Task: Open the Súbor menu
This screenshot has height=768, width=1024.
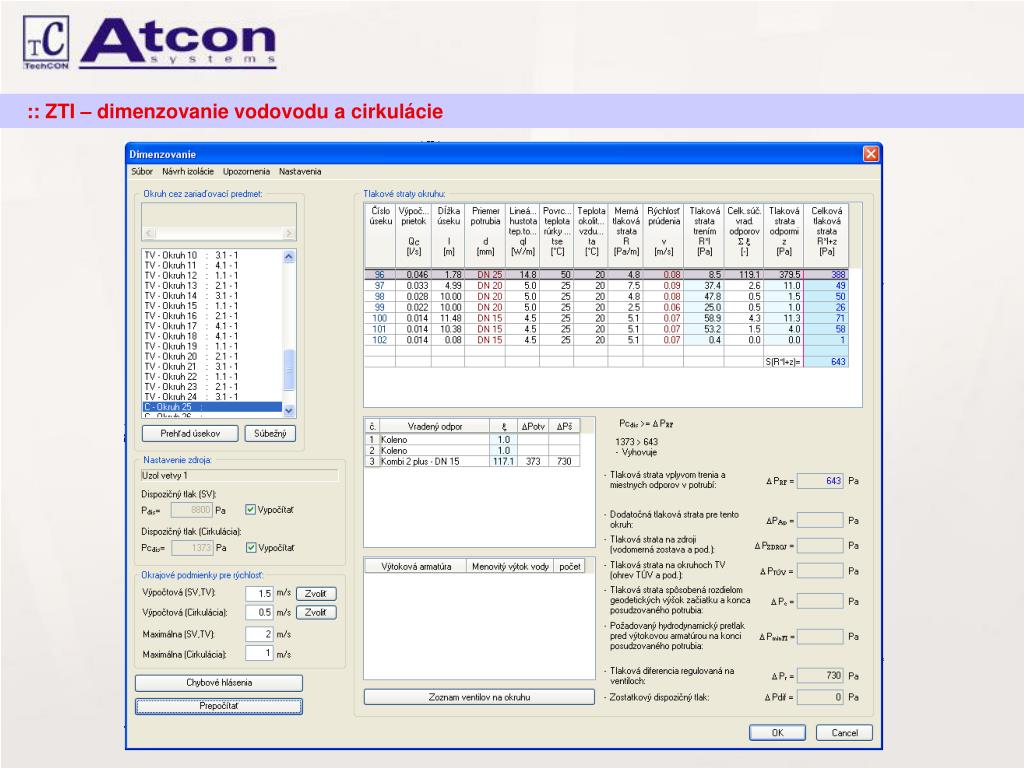Action: click(142, 172)
